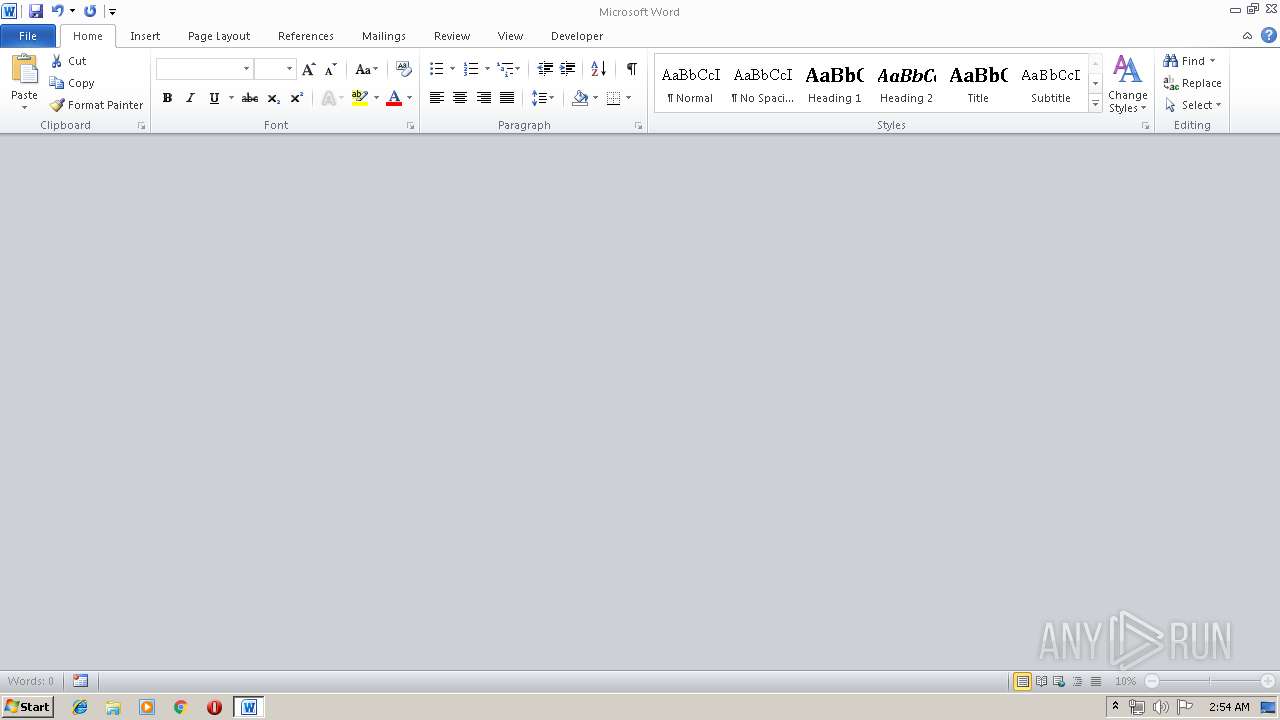Toggle Show/Hide paragraph marks
The image size is (1280, 720).
click(x=632, y=69)
